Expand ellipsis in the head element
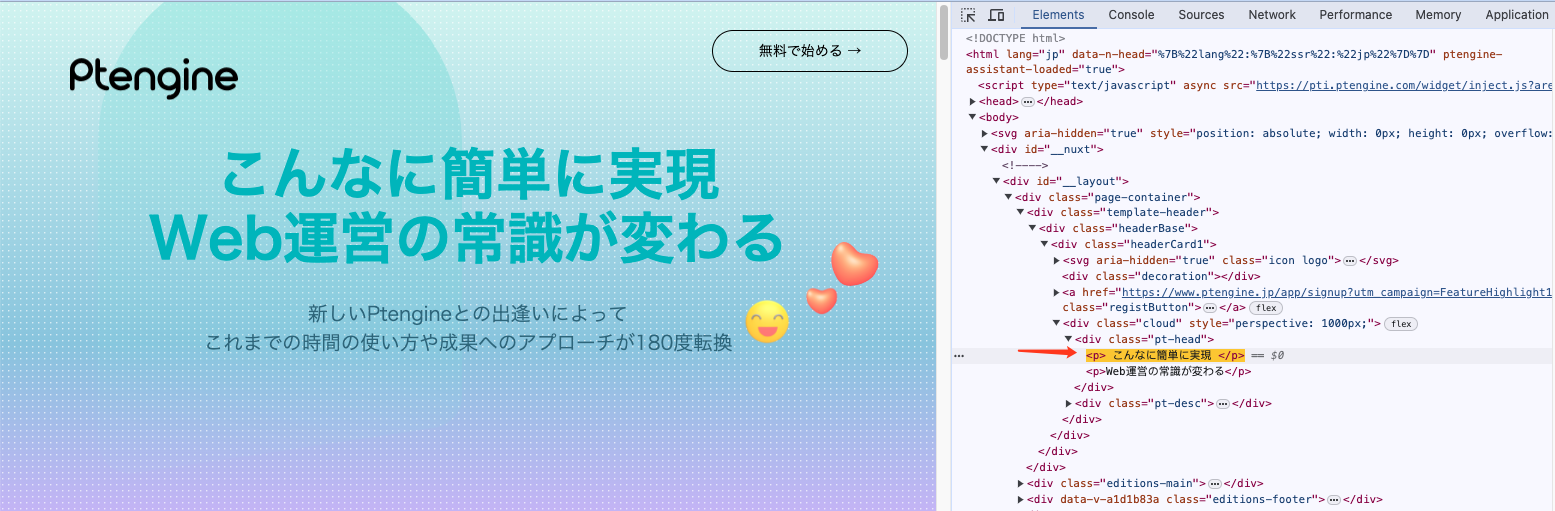Image resolution: width=1555 pixels, height=511 pixels. pos(1027,102)
